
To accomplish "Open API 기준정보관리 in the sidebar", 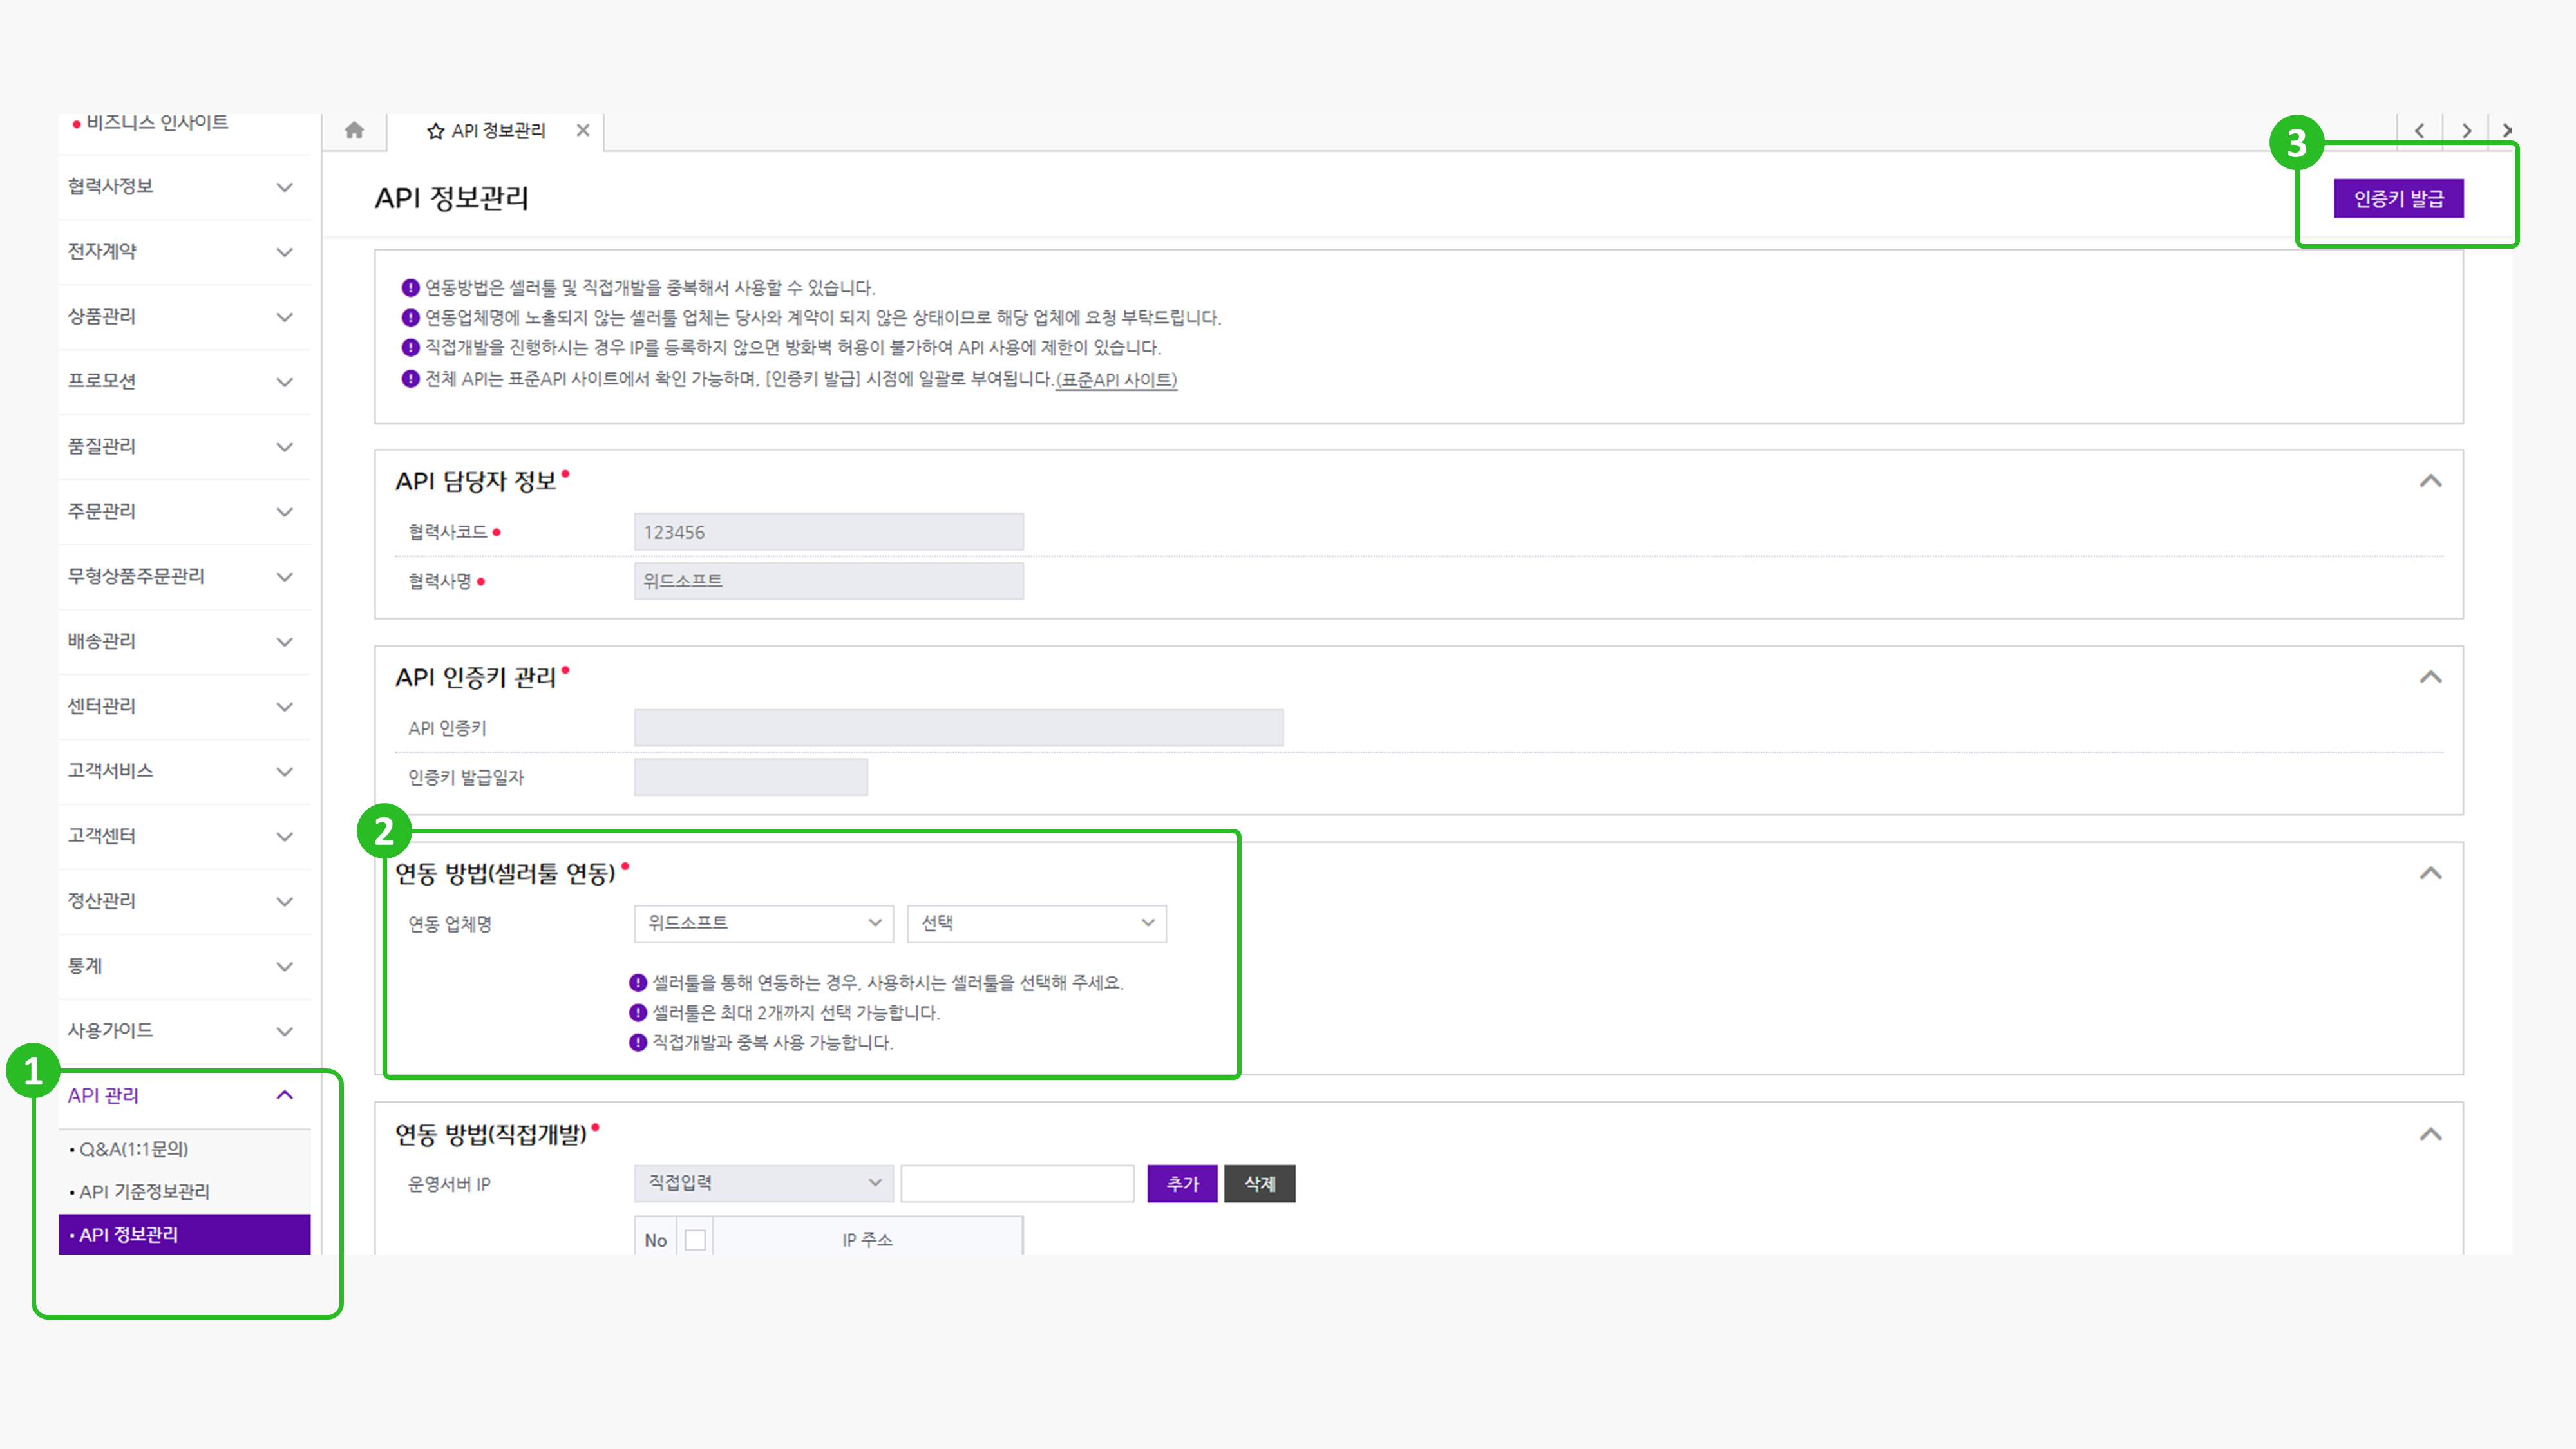I will [144, 1191].
